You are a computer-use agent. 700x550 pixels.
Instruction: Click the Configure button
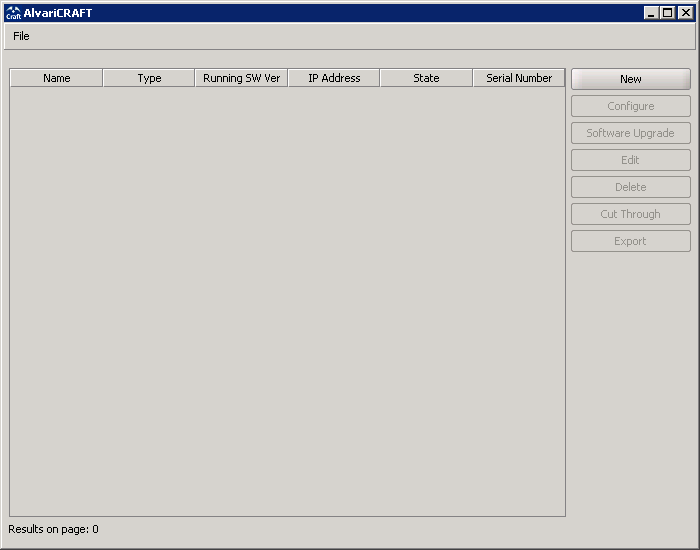[x=630, y=106]
